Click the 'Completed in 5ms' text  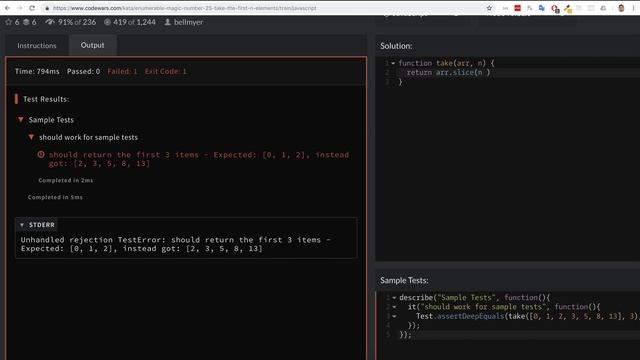click(55, 197)
